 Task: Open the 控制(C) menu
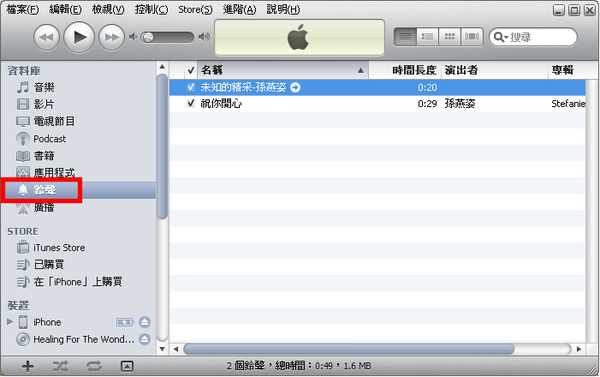point(152,10)
